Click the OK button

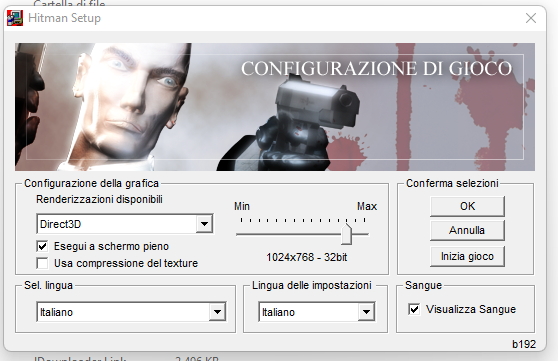(x=467, y=206)
